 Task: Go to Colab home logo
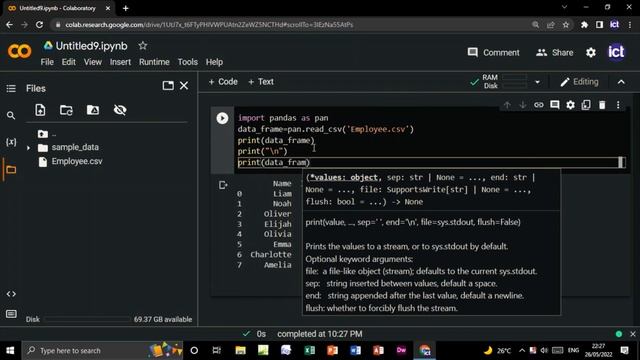19,51
